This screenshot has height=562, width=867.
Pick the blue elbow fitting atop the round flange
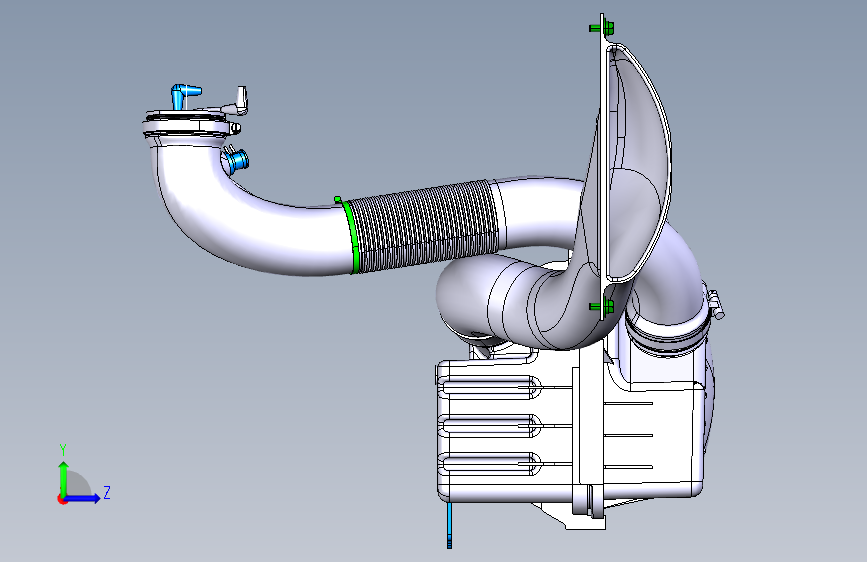pyautogui.click(x=184, y=96)
